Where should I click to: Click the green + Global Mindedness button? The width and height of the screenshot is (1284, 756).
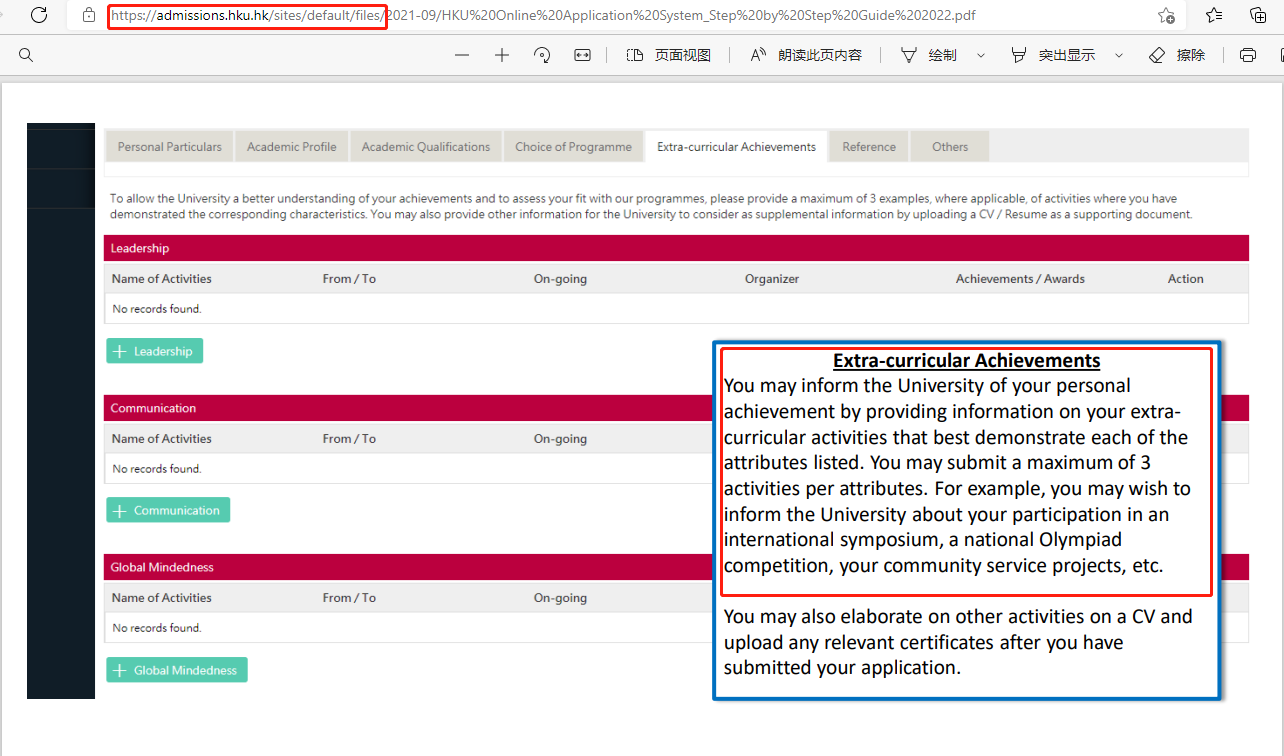pos(177,670)
